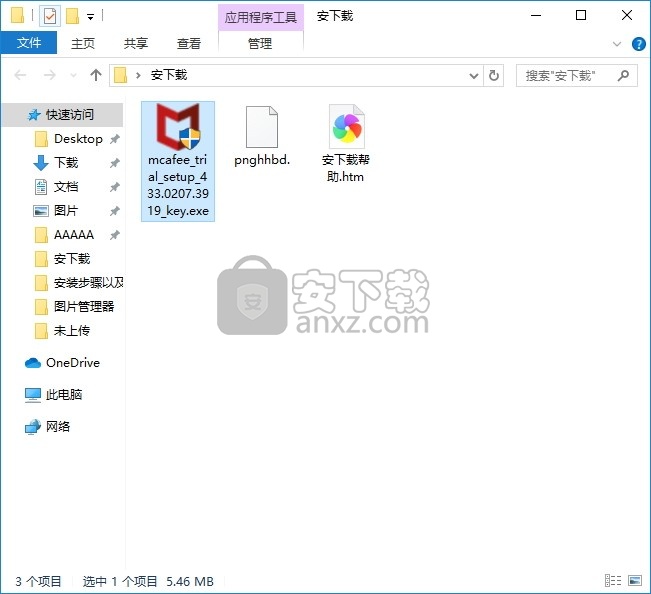The width and height of the screenshot is (651, 594).
Task: Switch to details view in status bar
Action: pos(613,581)
